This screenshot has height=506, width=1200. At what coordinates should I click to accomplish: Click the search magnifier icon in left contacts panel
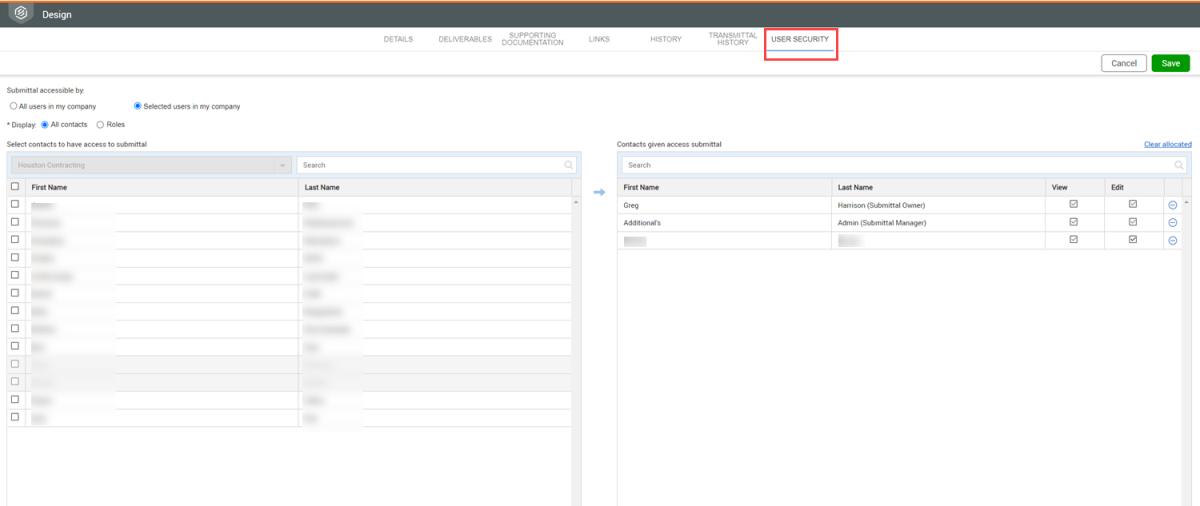click(x=569, y=165)
